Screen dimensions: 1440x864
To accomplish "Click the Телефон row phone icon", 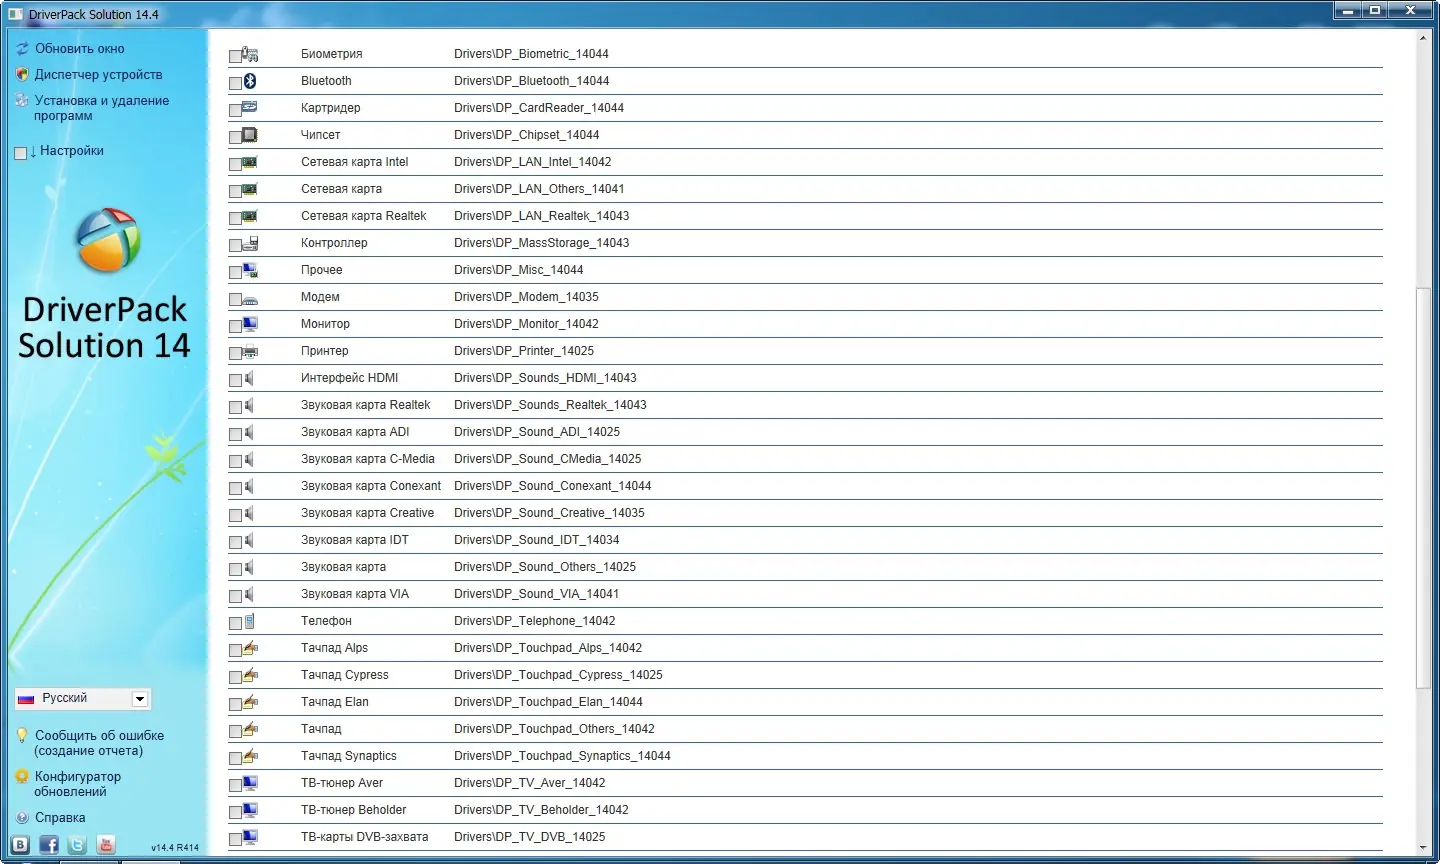I will point(250,621).
